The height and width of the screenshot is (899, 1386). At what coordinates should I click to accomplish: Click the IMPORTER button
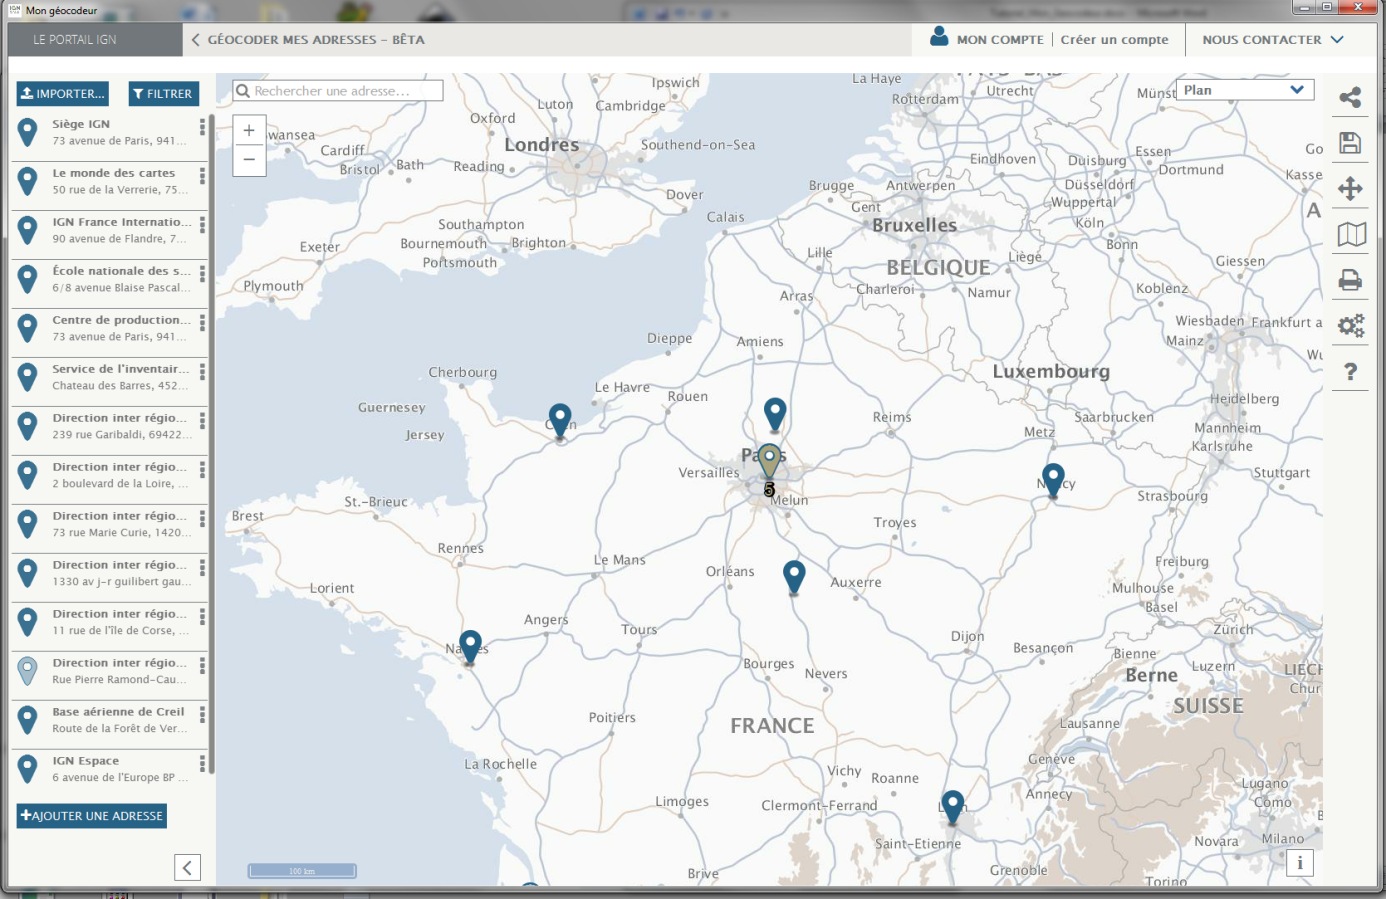point(62,93)
